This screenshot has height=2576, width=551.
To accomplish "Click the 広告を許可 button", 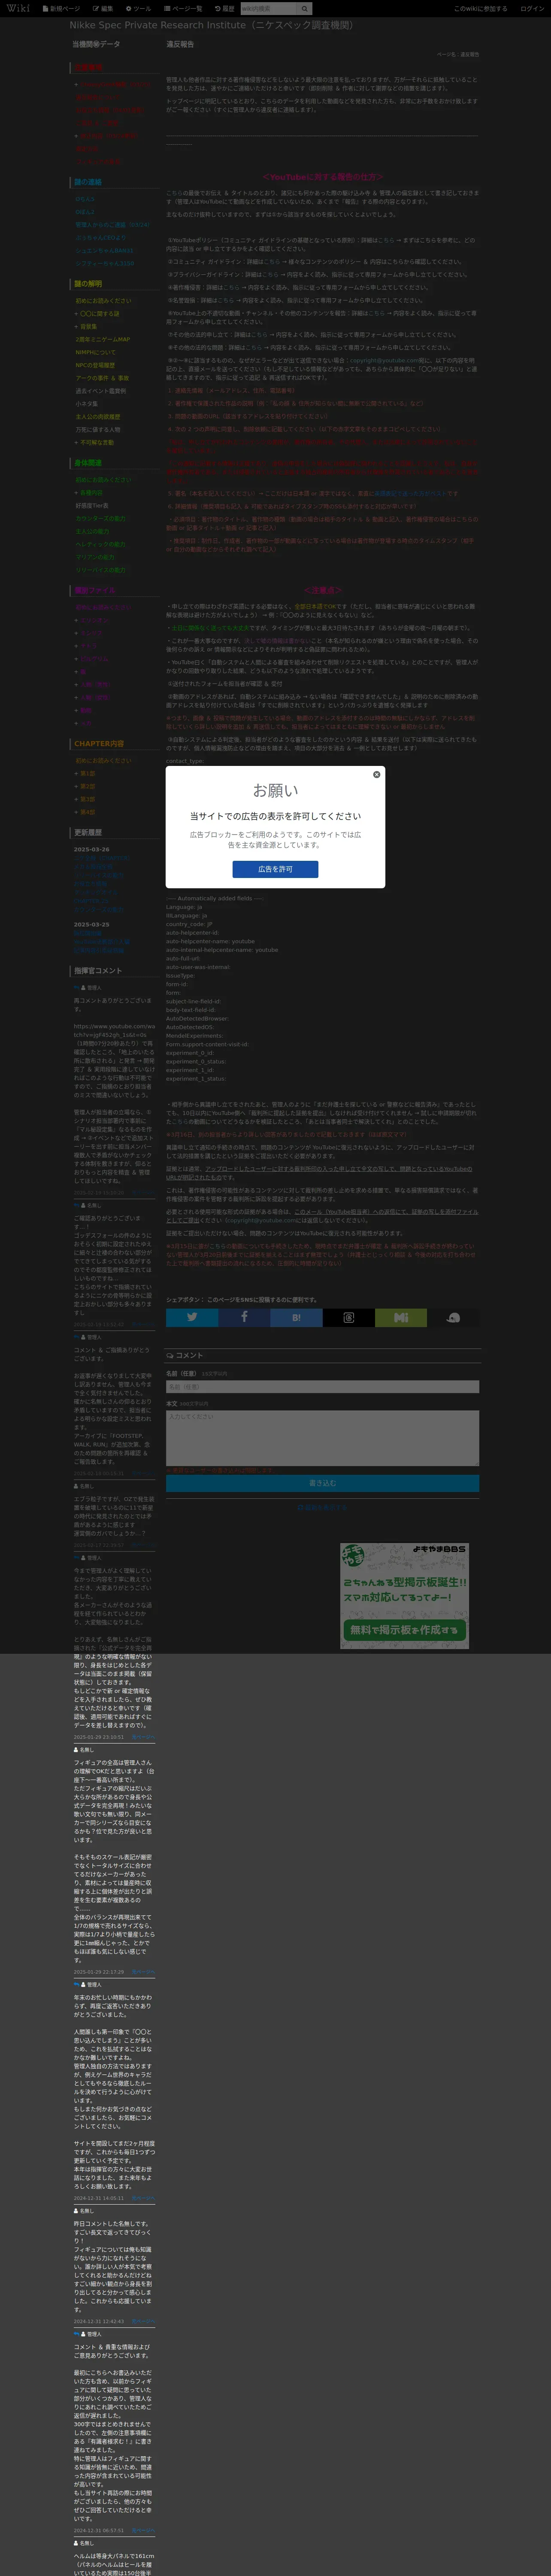I will pos(275,869).
